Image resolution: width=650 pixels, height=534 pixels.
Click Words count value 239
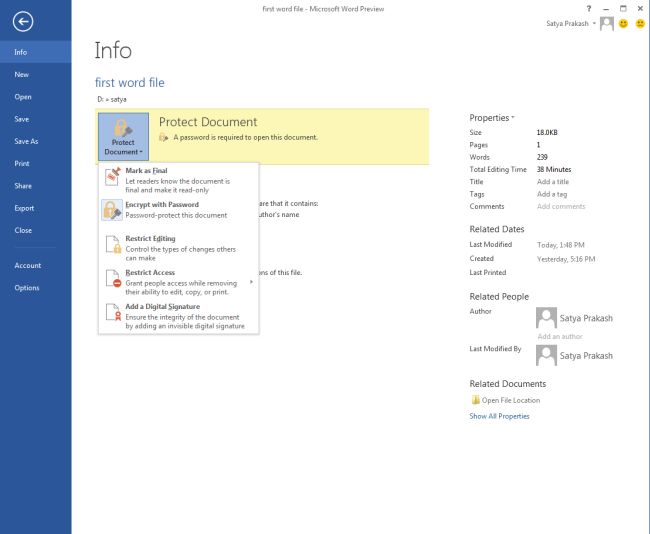[x=542, y=157]
